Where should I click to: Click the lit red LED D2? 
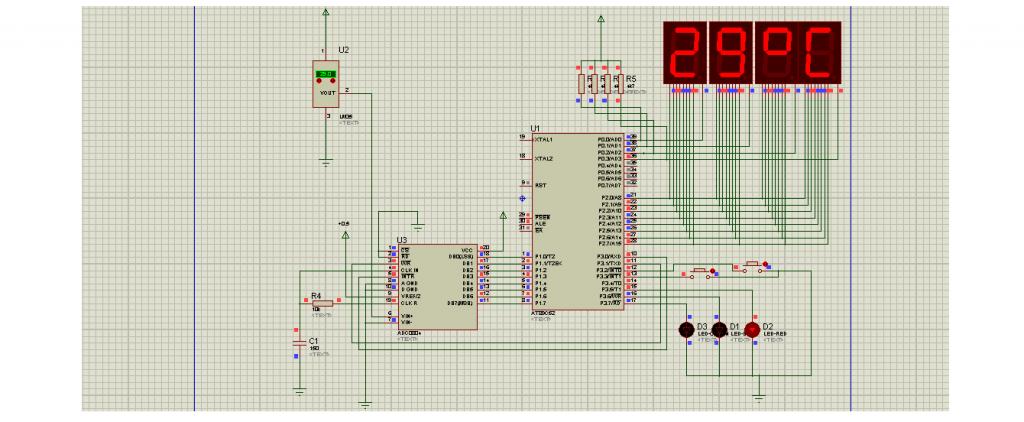(752, 330)
